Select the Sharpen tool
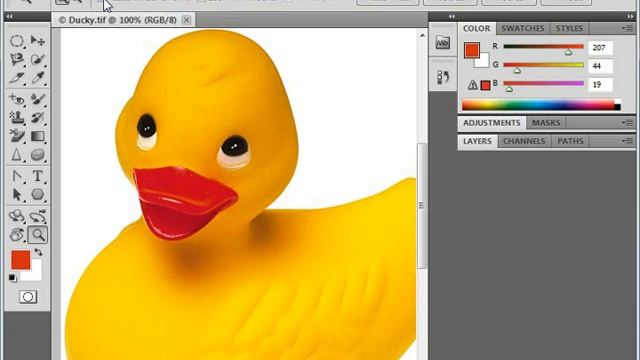The height and width of the screenshot is (360, 640). (x=17, y=155)
